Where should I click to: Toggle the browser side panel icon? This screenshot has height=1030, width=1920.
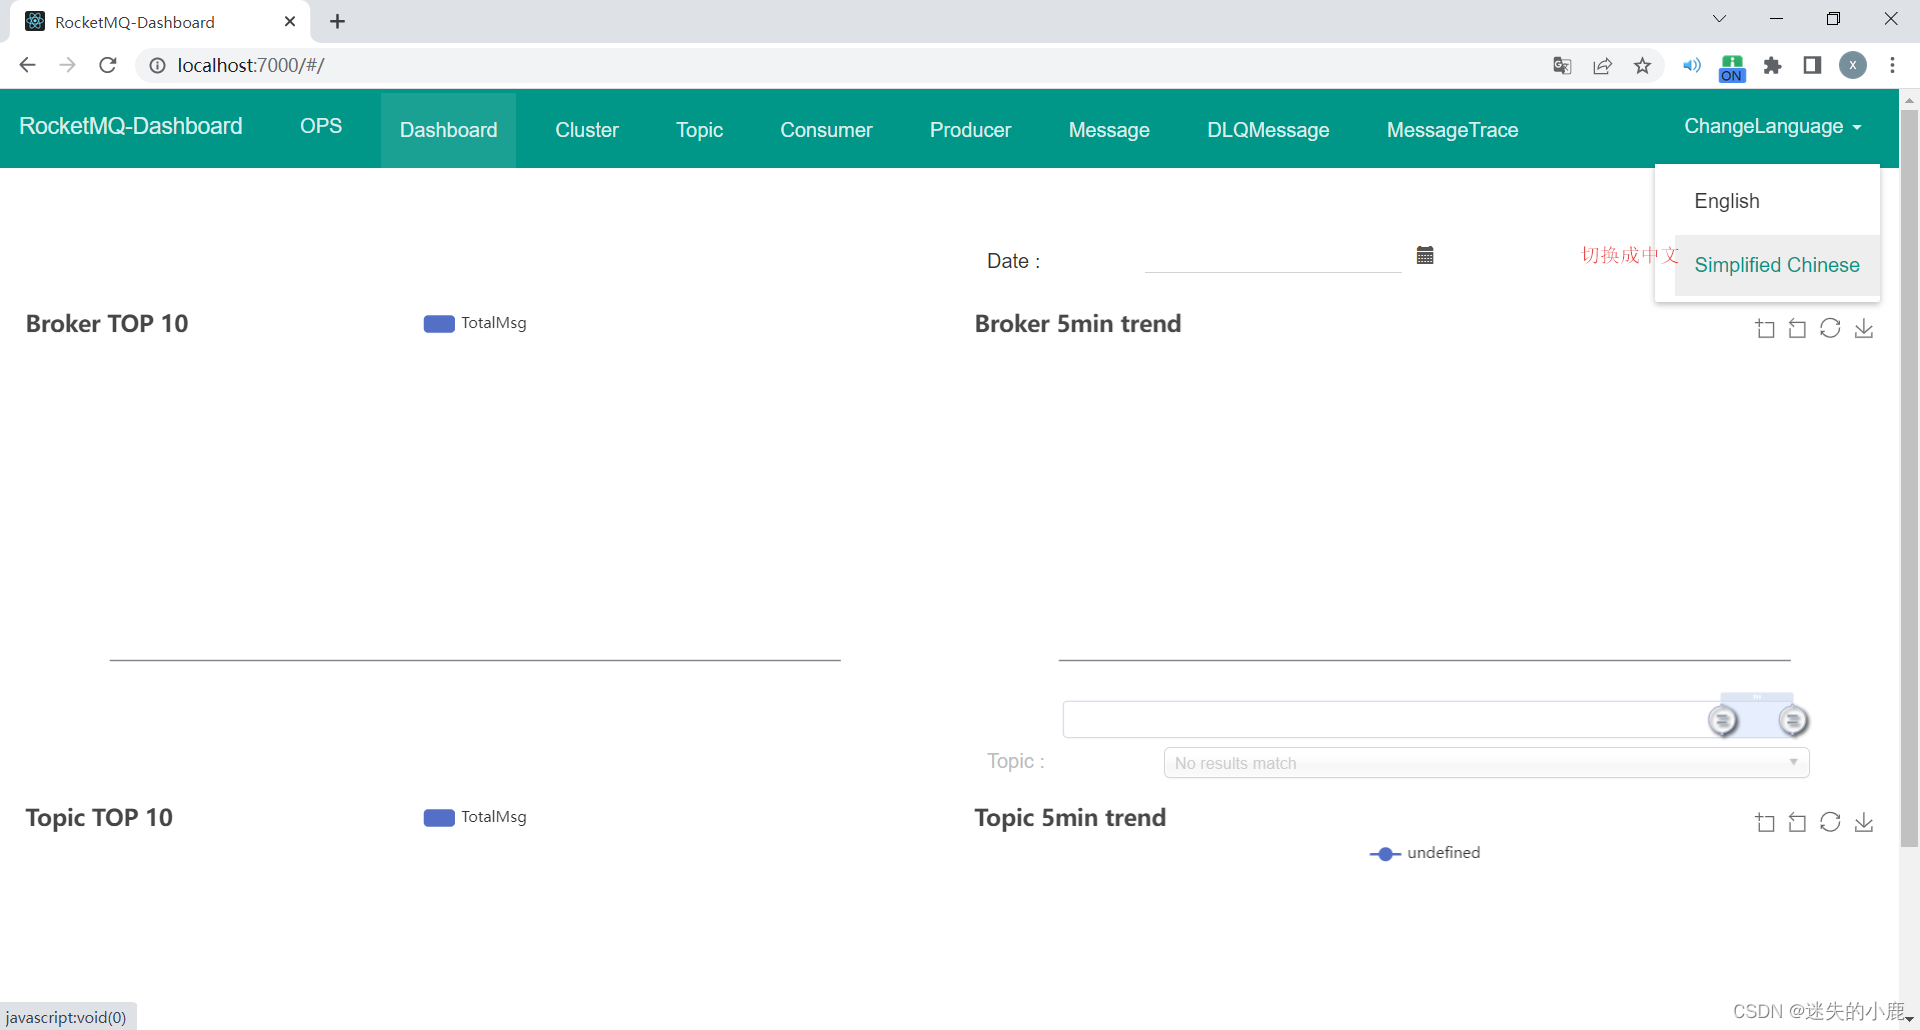click(1812, 66)
